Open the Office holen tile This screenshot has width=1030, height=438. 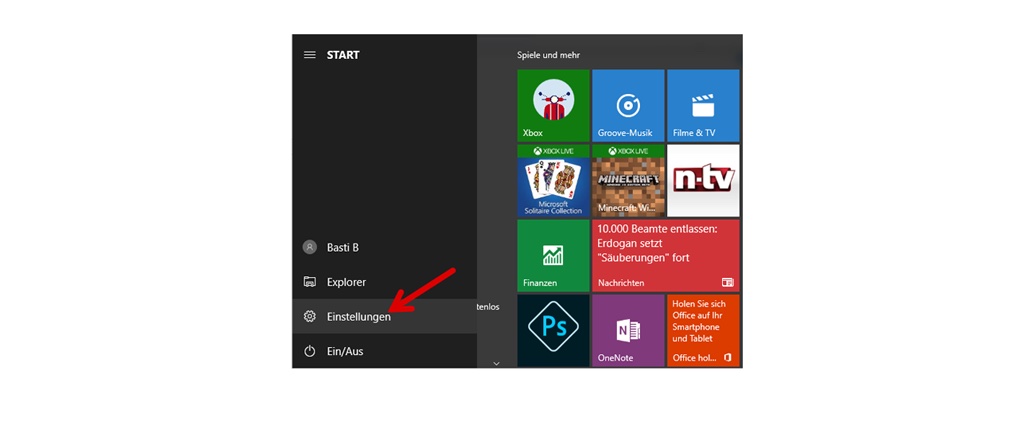pyautogui.click(x=703, y=330)
